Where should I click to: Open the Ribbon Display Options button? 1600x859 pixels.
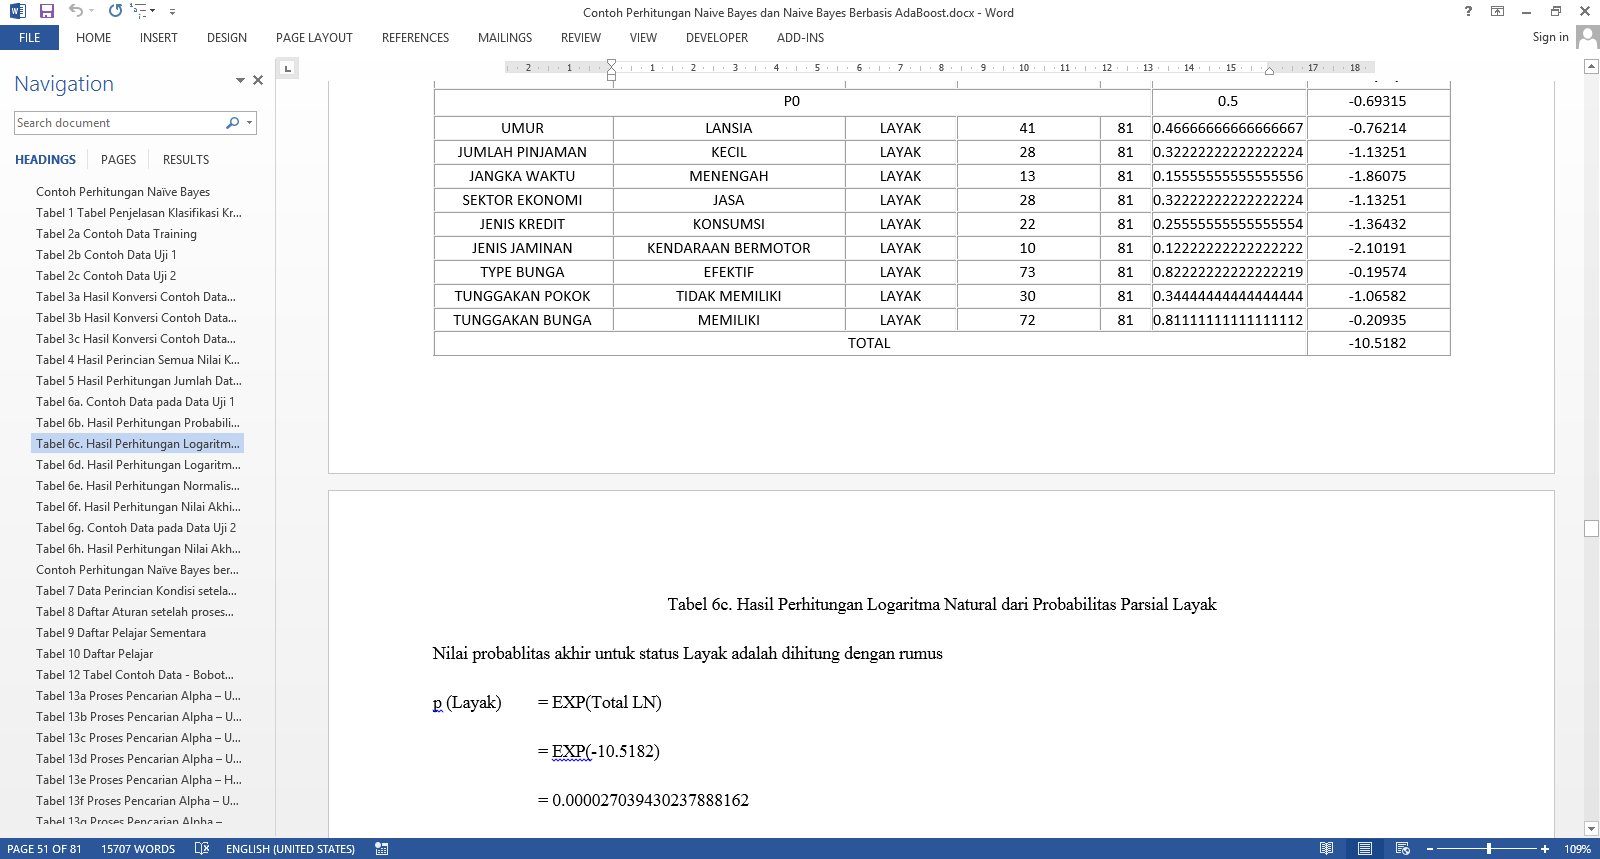[1497, 11]
